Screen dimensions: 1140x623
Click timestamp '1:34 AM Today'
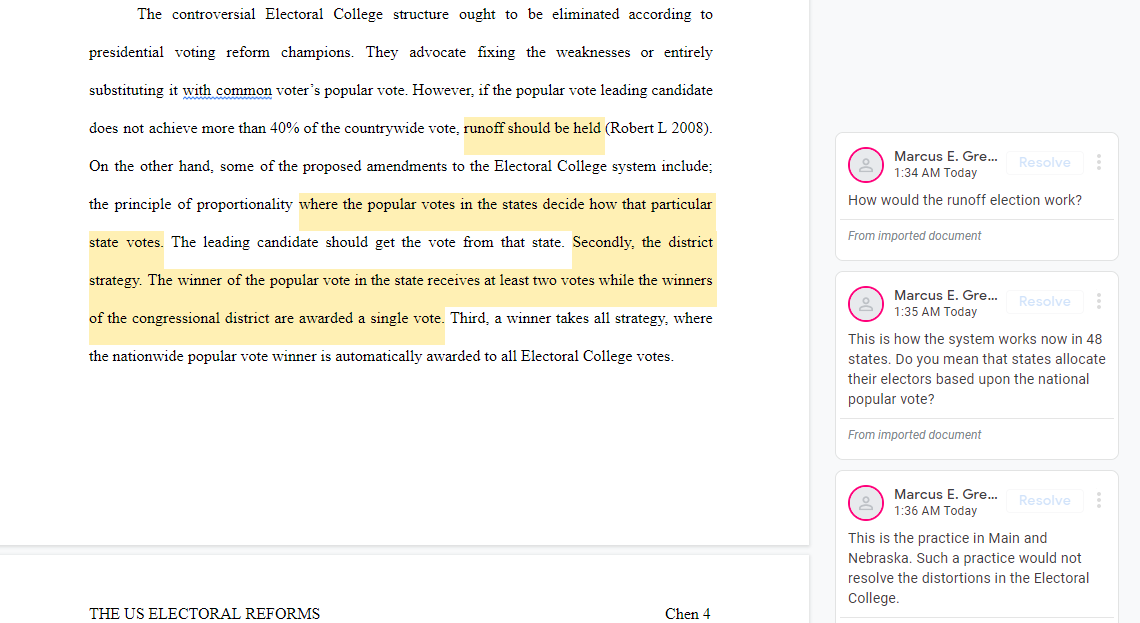coord(935,173)
